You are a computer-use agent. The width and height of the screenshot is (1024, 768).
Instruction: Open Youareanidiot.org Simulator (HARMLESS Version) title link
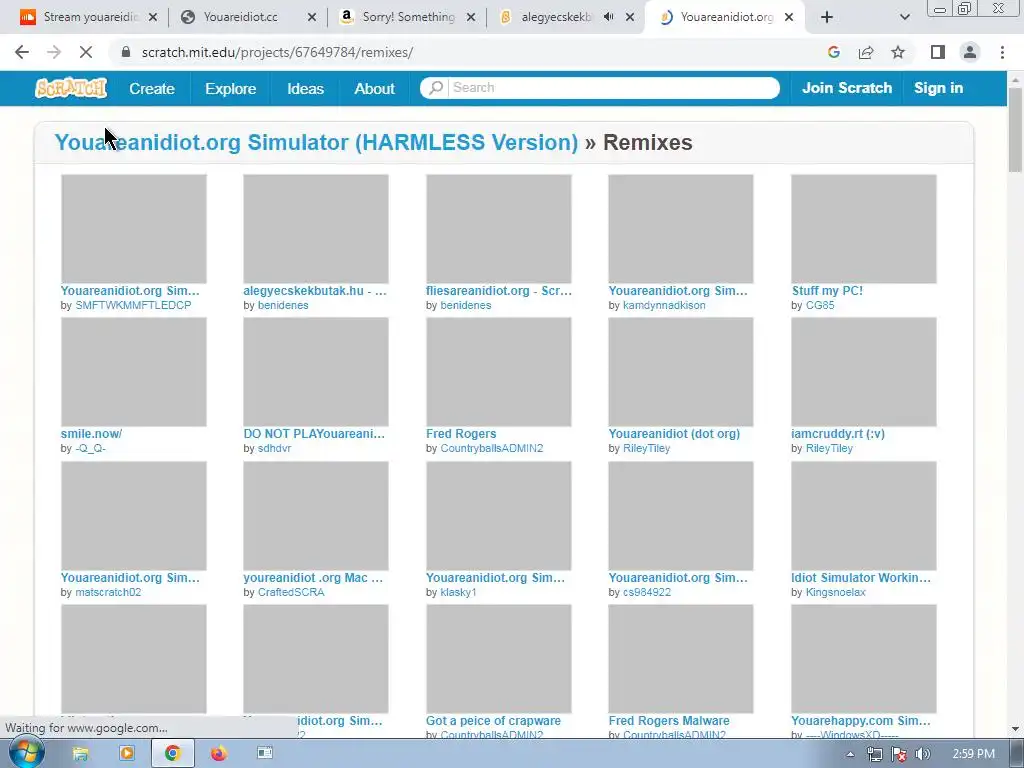click(316, 142)
